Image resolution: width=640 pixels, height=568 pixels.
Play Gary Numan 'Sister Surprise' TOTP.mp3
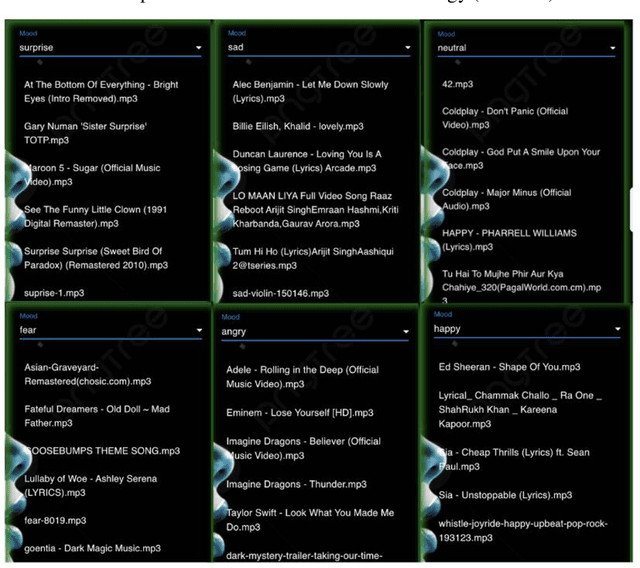click(86, 133)
